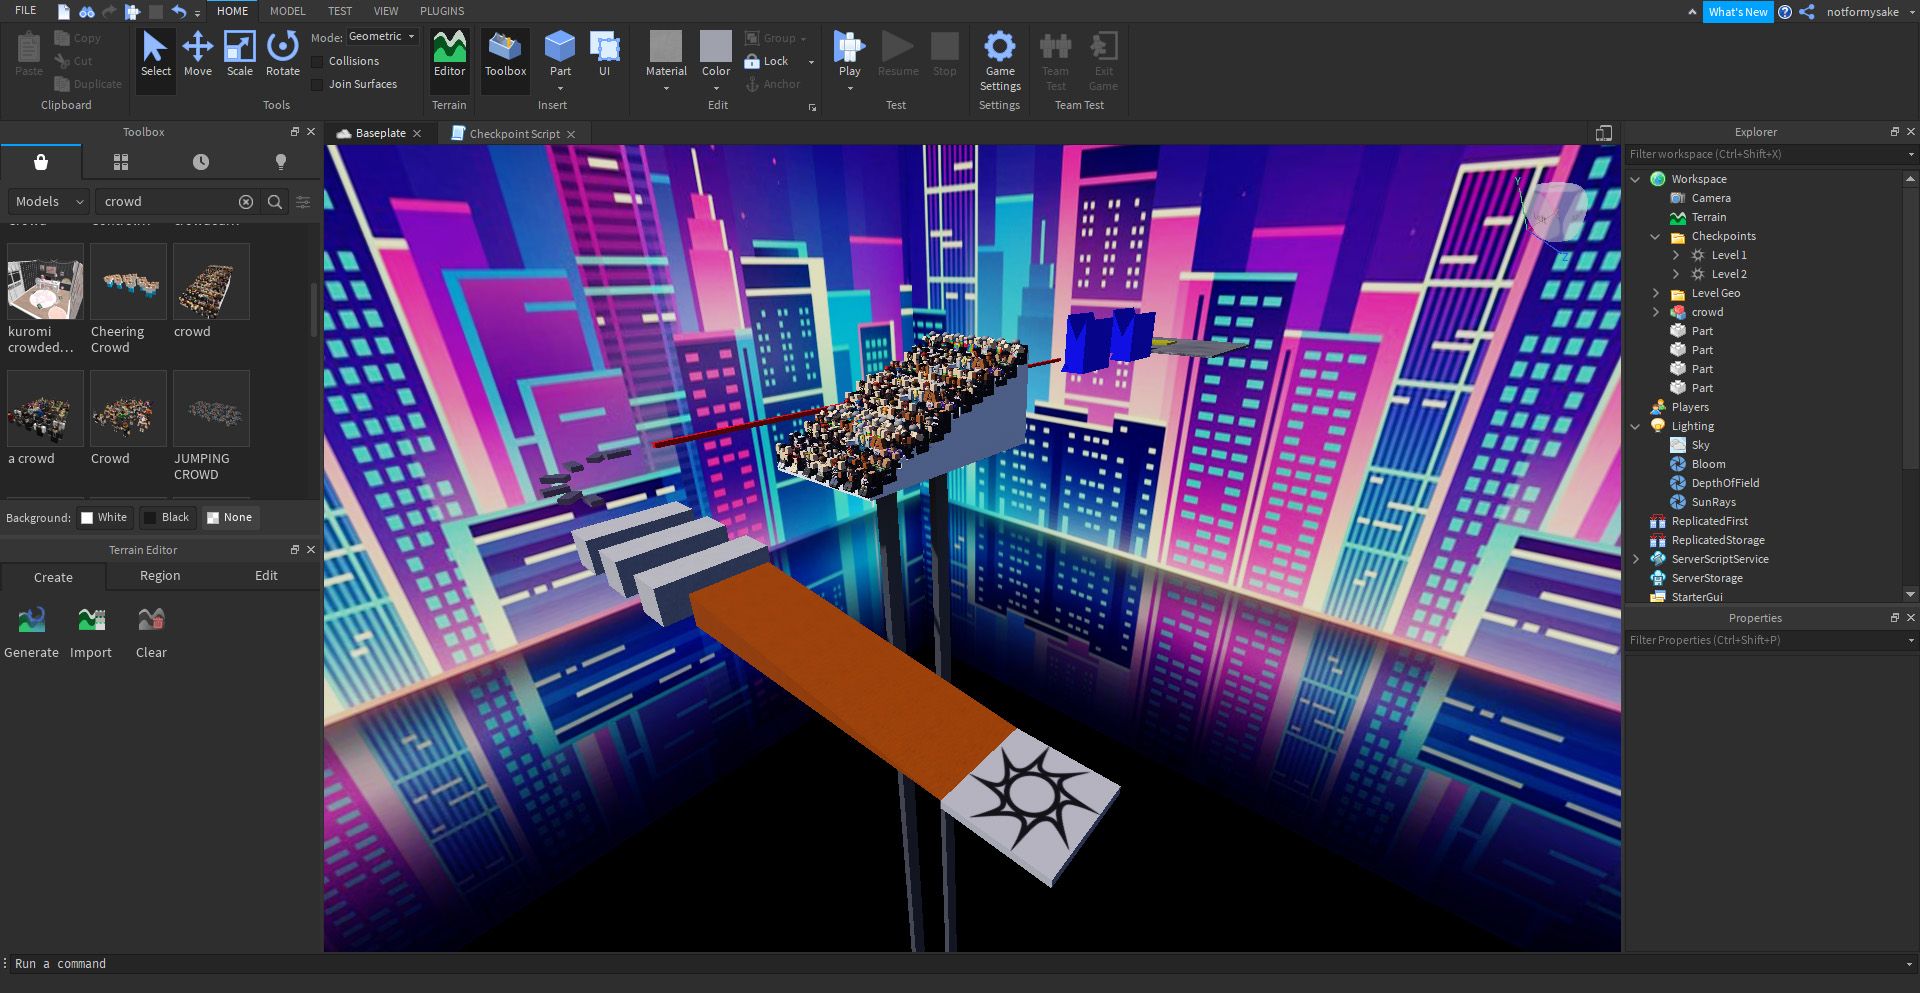Screen dimensions: 1920x993
Task: Open the Toolbox ribbon button
Action: 505,55
